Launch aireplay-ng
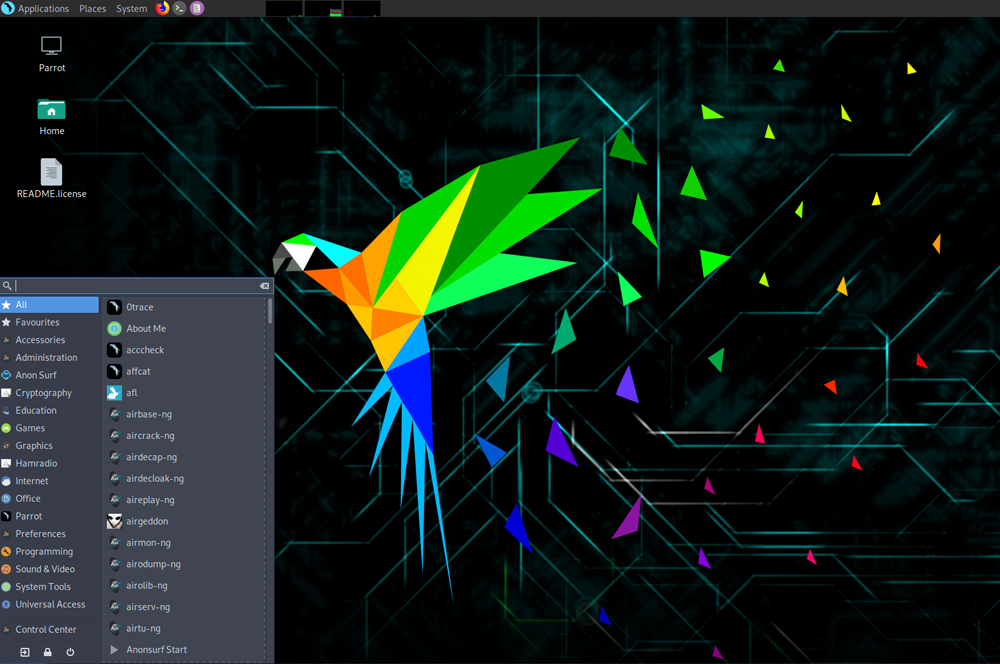Image resolution: width=1000 pixels, height=664 pixels. pos(185,499)
